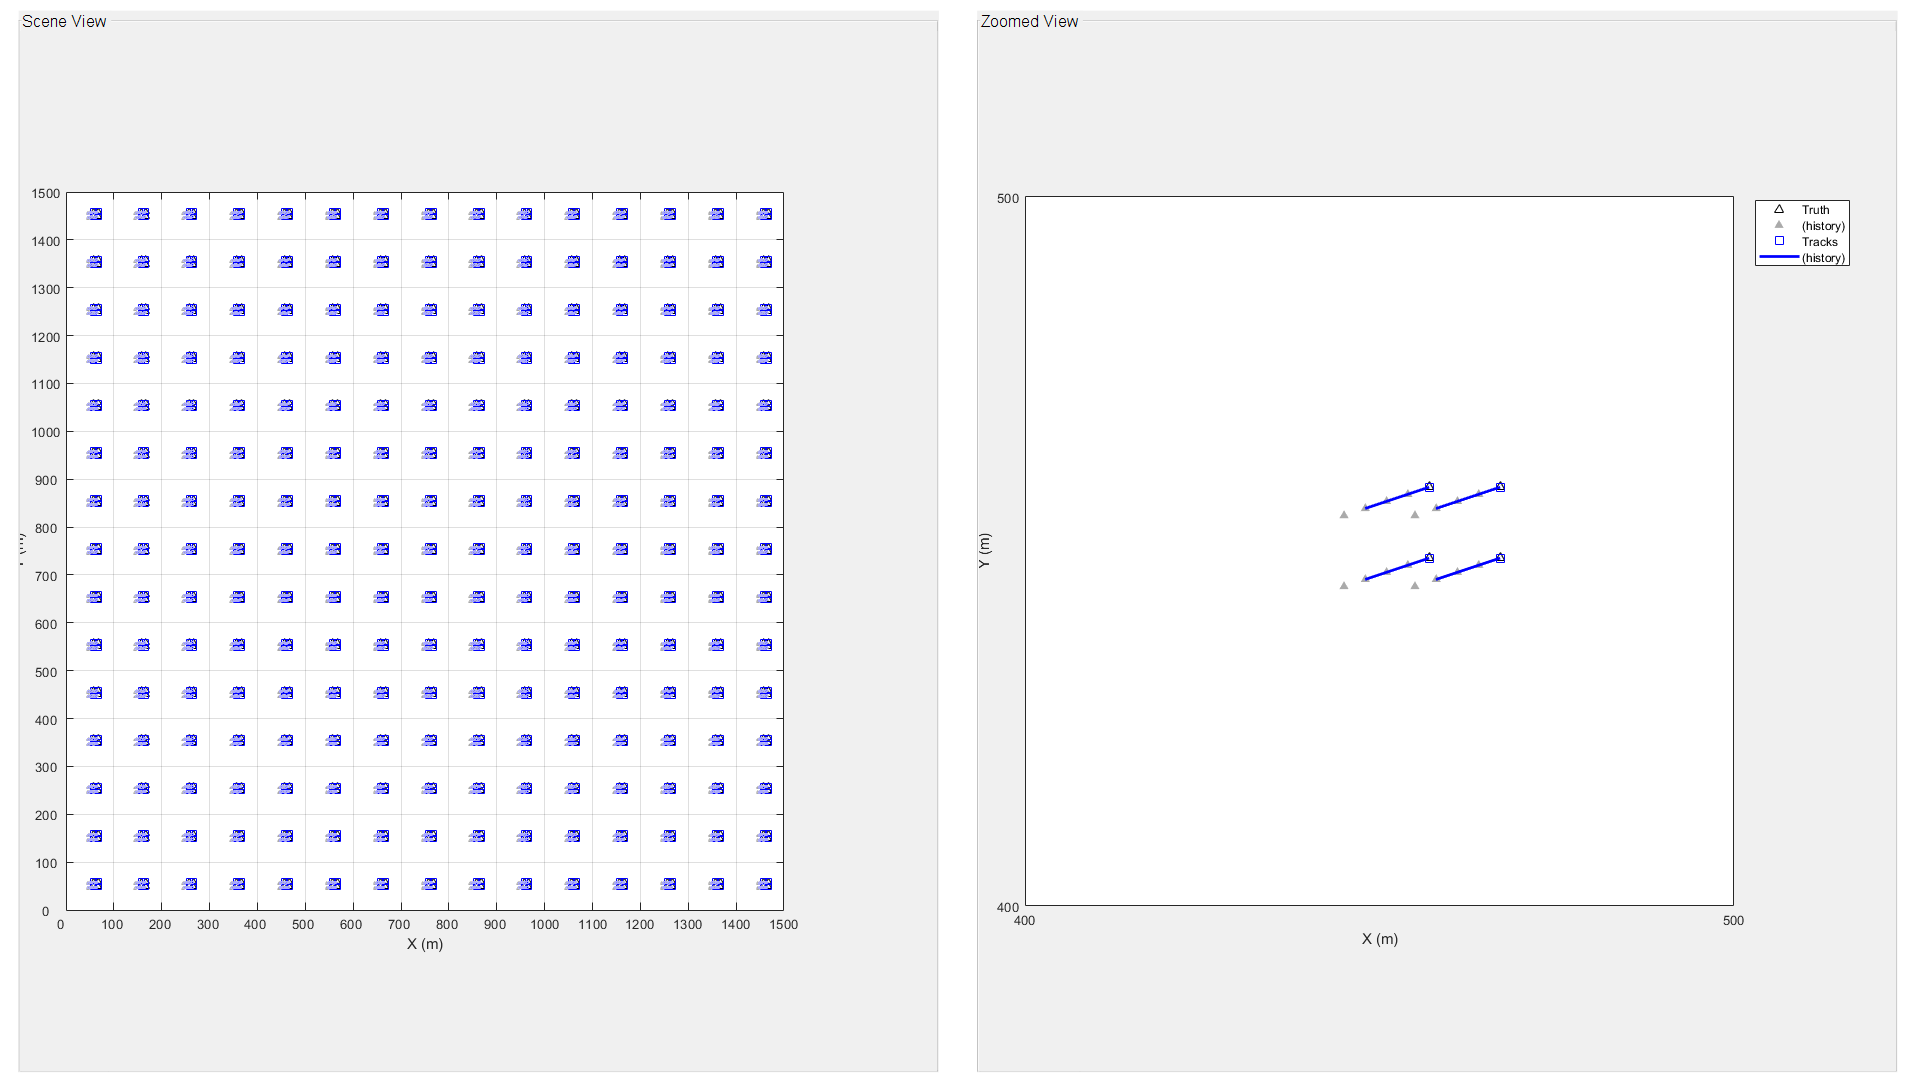Select the Scene View panel title
This screenshot has height=1083, width=1917.
64,21
